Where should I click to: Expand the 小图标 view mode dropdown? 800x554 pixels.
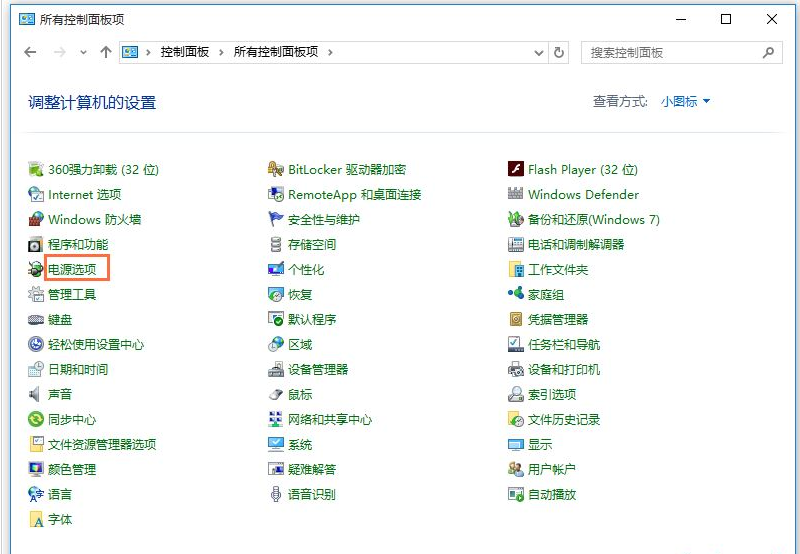click(686, 102)
